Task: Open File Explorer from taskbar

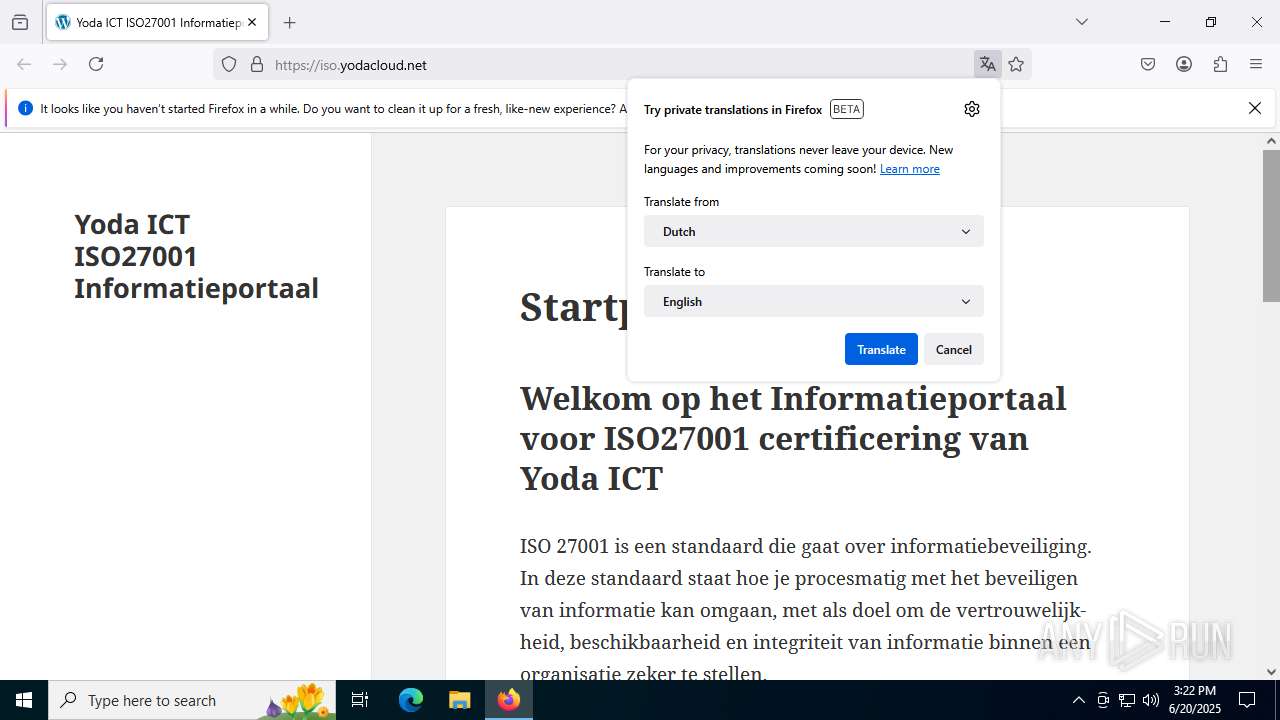Action: [x=459, y=700]
